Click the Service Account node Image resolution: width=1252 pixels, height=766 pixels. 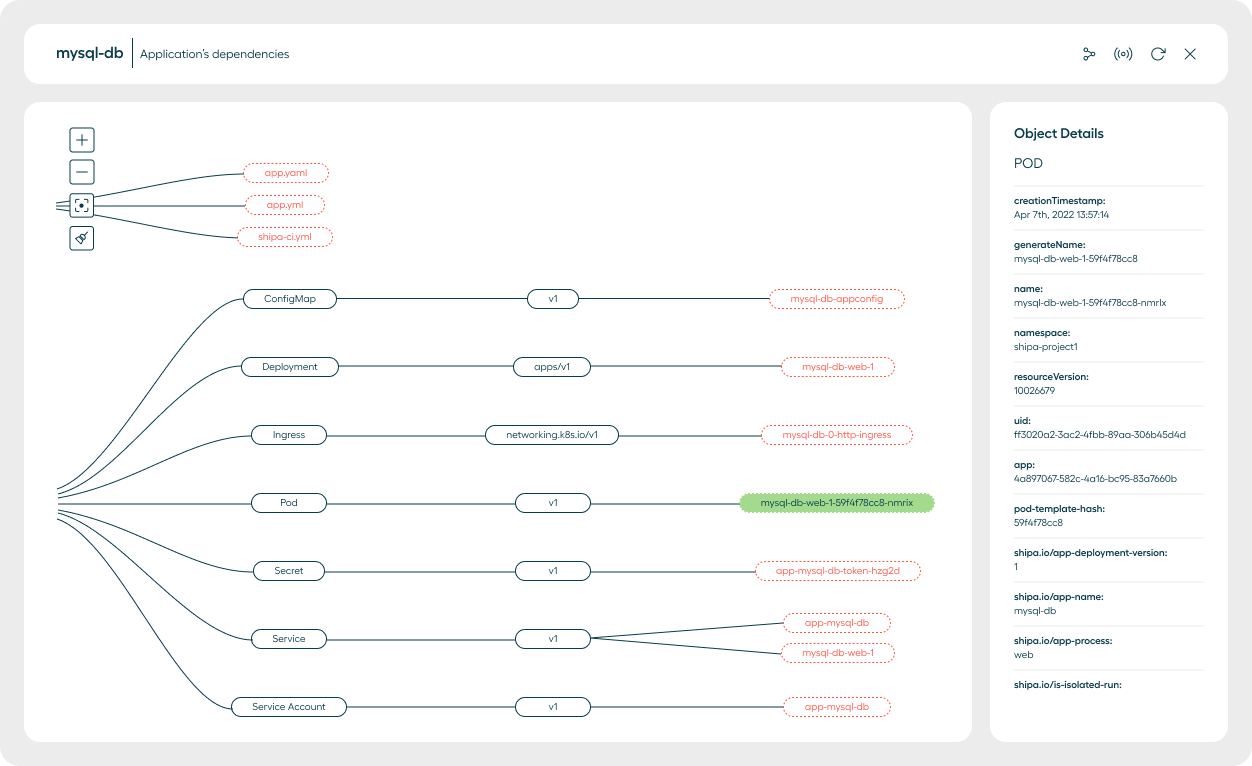(289, 707)
